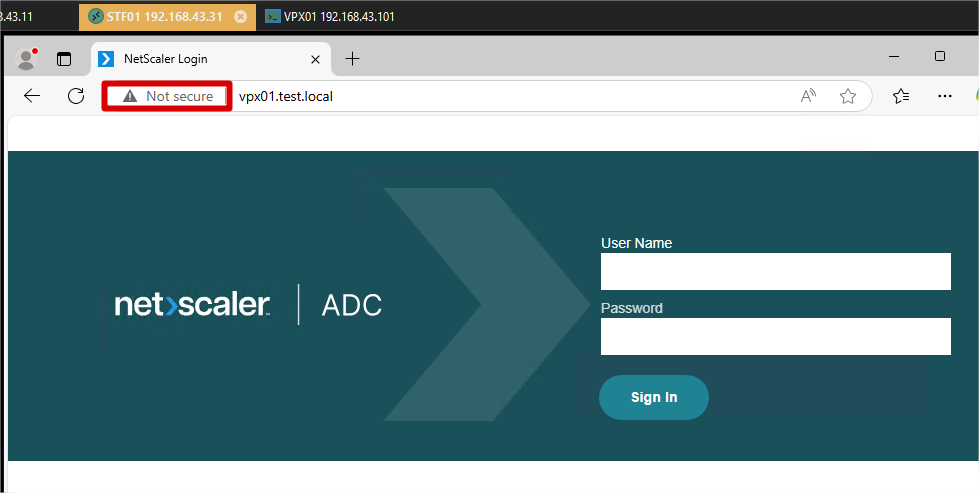The image size is (979, 493).
Task: Click the Not secure warning indicator
Action: coord(167,96)
